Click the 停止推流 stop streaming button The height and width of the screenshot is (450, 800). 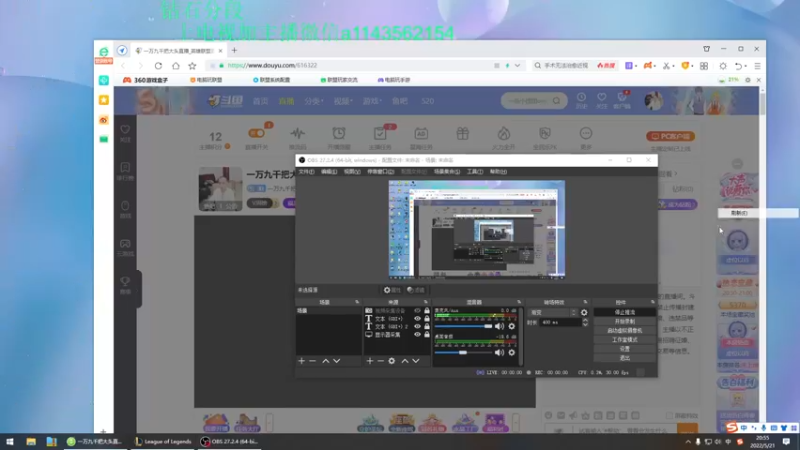[624, 312]
